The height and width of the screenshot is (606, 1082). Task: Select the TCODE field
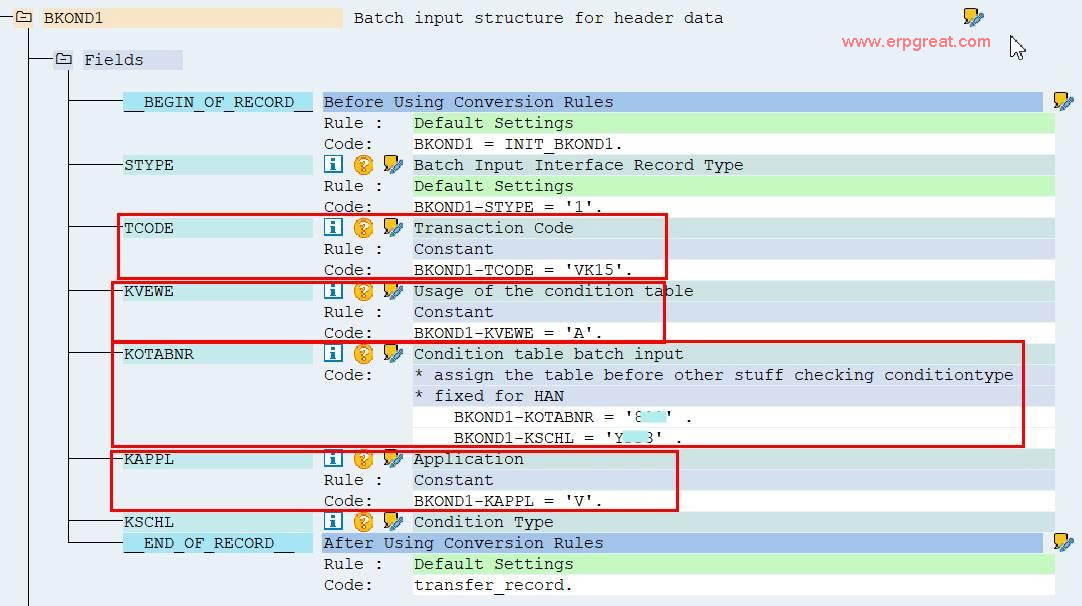coord(218,228)
